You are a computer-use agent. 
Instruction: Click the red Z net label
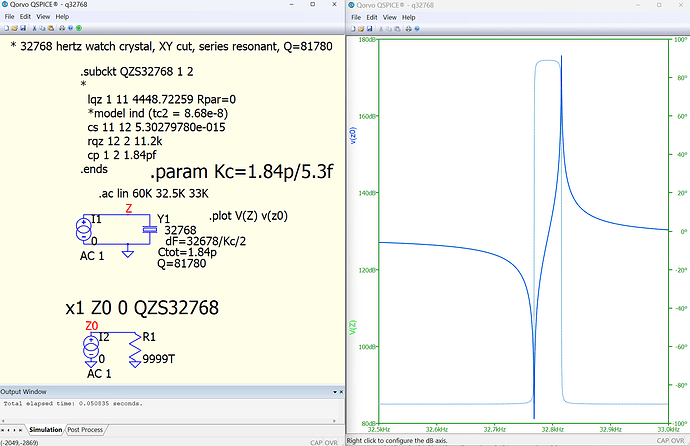128,208
